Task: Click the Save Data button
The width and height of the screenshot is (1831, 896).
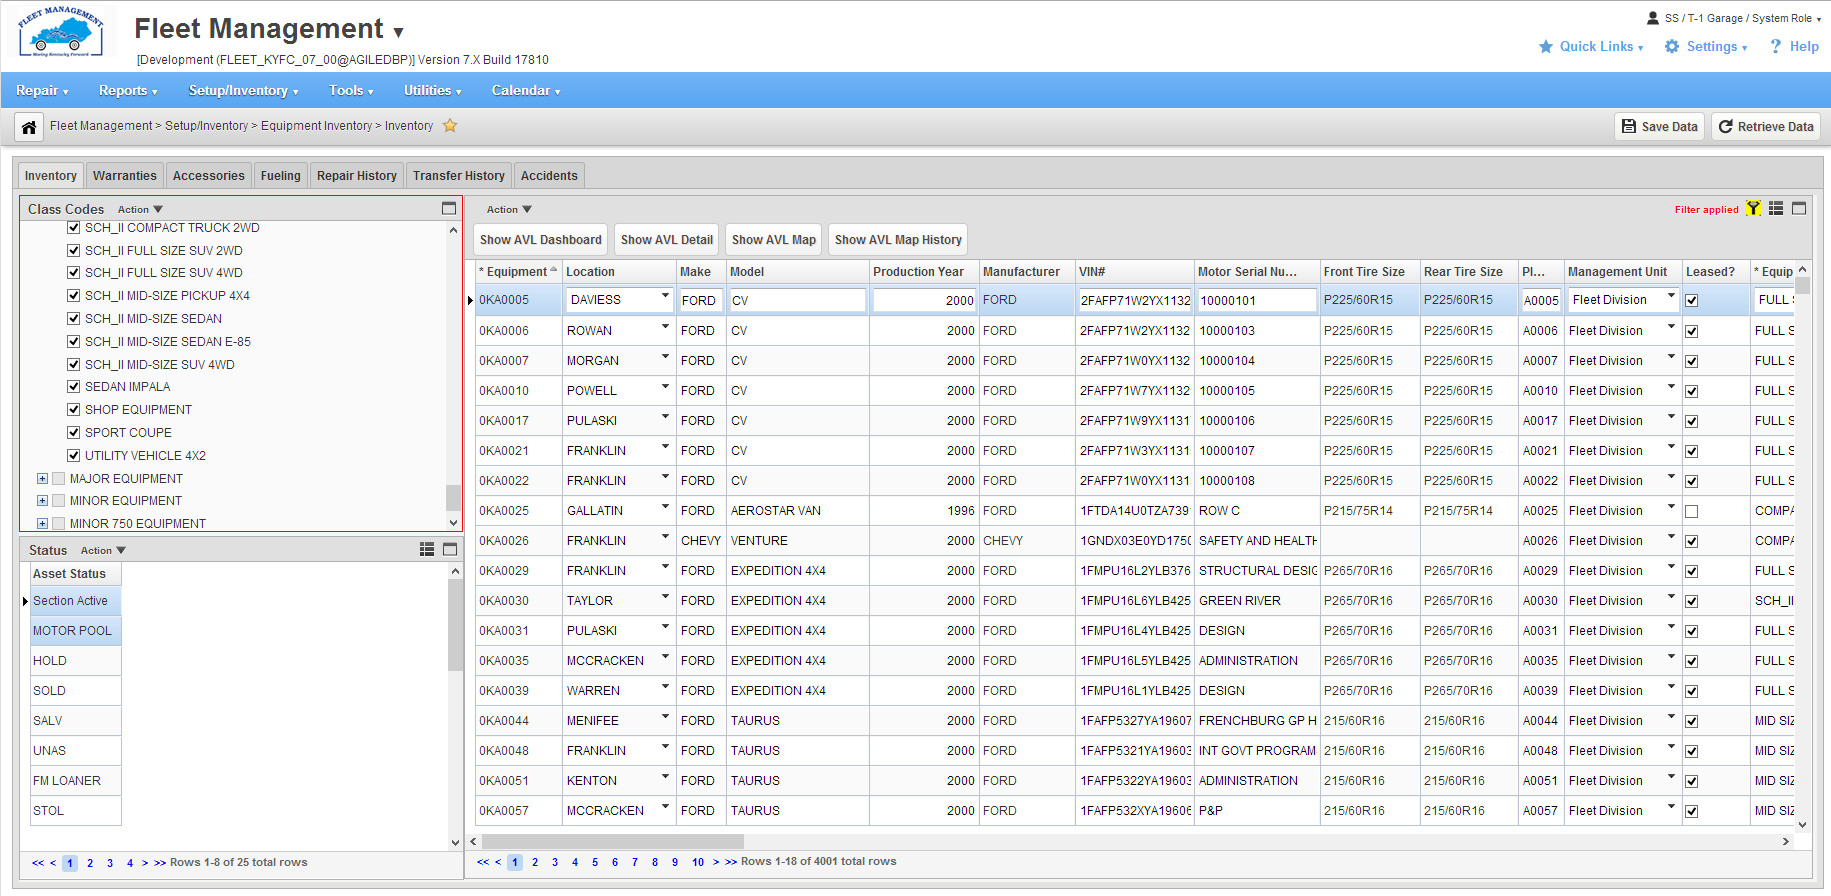Action: (1660, 127)
